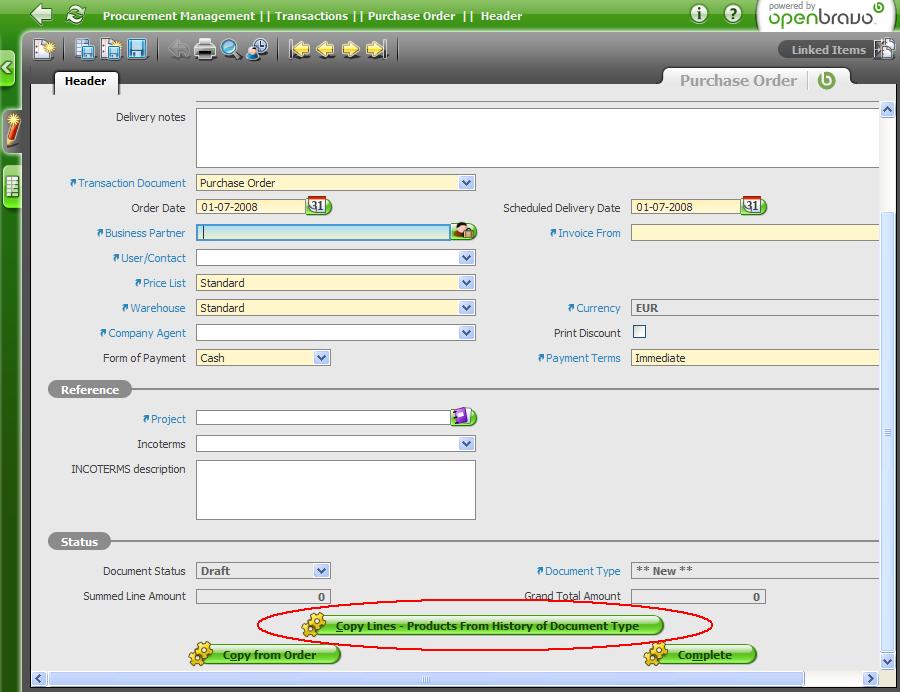The height and width of the screenshot is (692, 900).
Task: Jump to the last record arrow
Action: (x=377, y=49)
